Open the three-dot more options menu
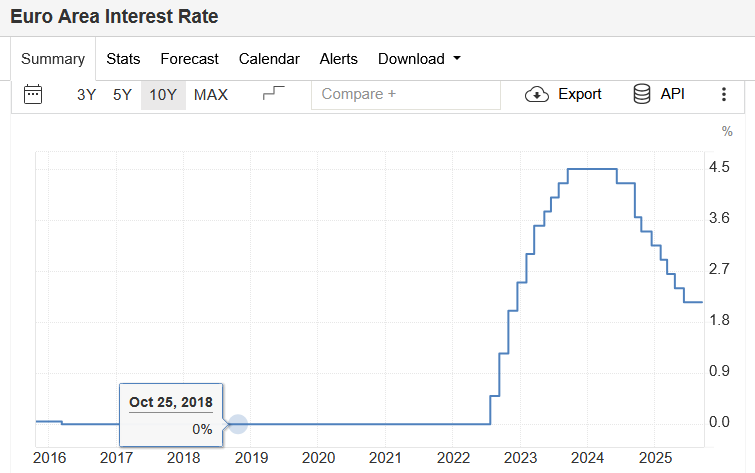 click(723, 94)
